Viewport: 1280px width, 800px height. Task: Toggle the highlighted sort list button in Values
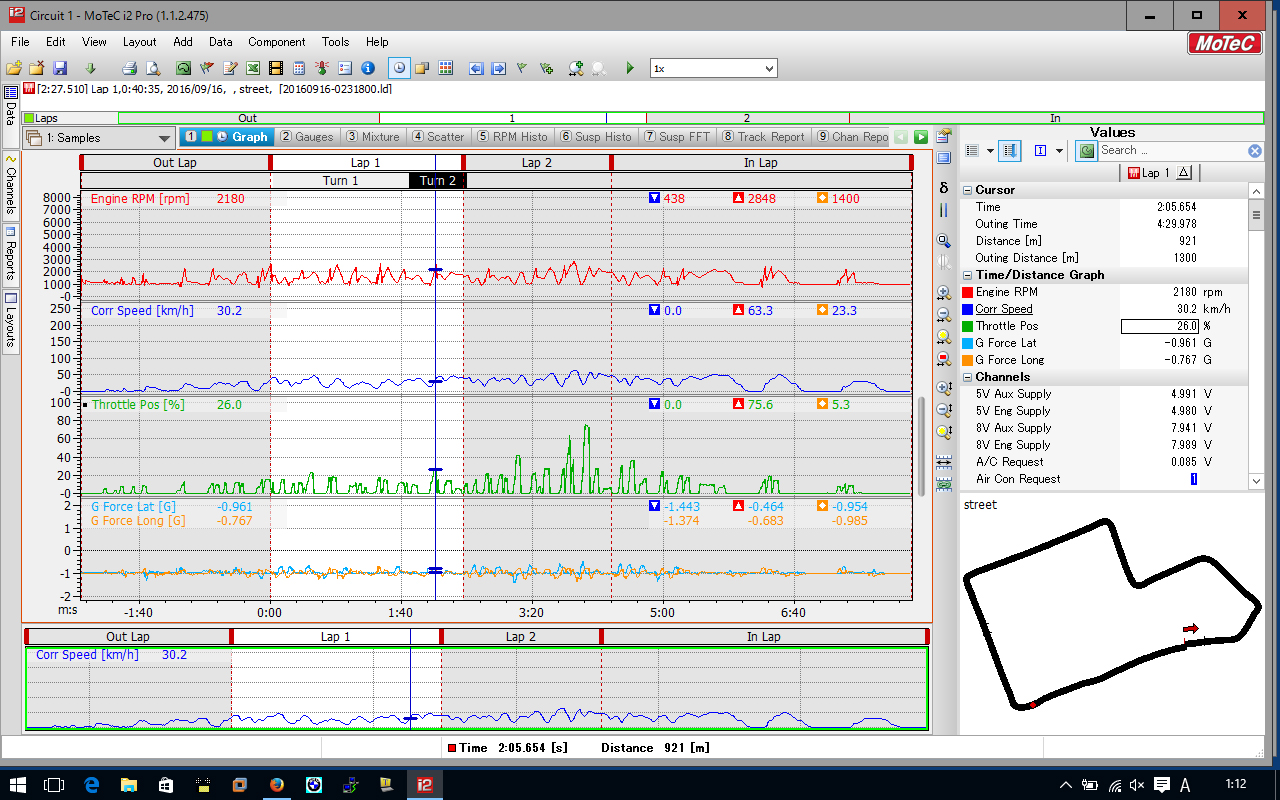tap(1010, 151)
